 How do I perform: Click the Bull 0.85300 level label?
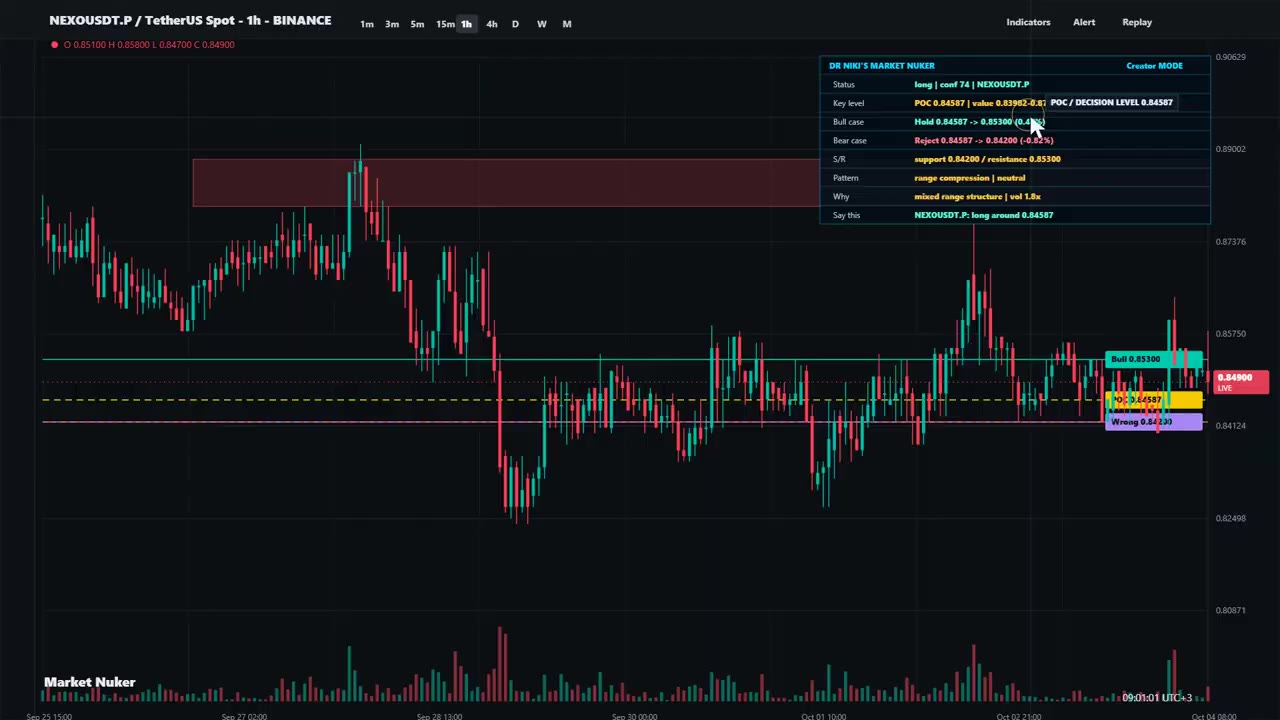point(1154,359)
